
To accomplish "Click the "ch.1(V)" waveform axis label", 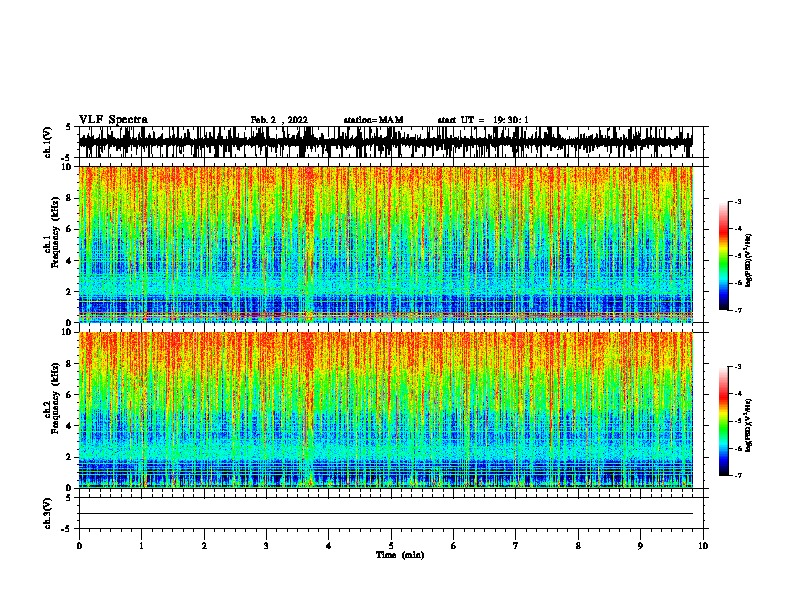I will (x=48, y=142).
